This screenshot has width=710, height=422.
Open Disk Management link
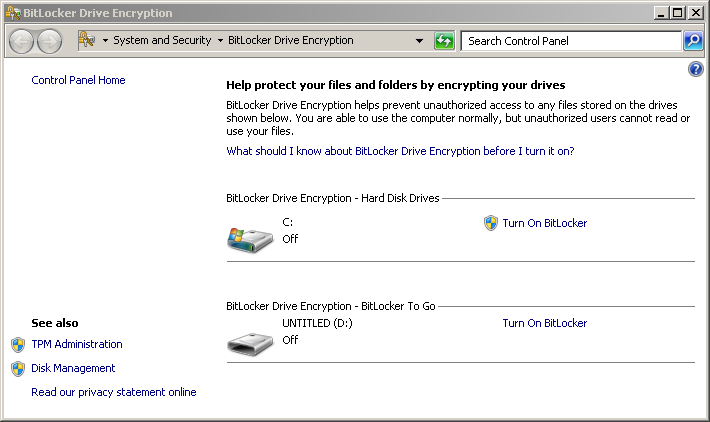[73, 368]
